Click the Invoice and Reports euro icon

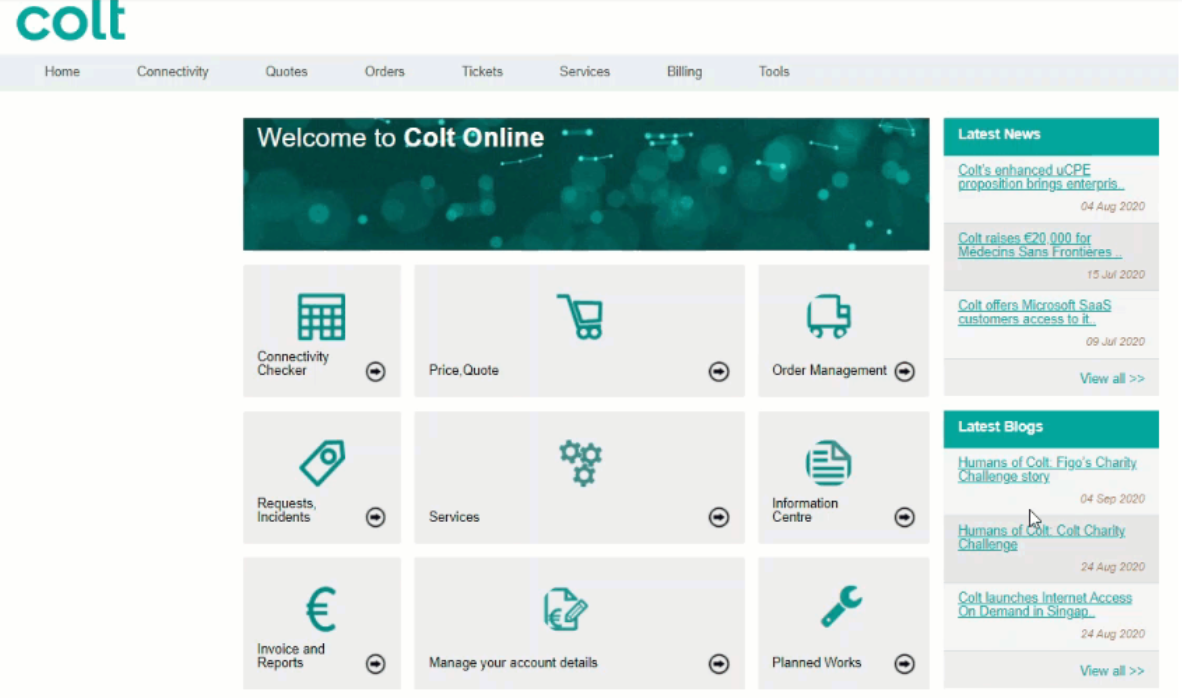(x=321, y=609)
